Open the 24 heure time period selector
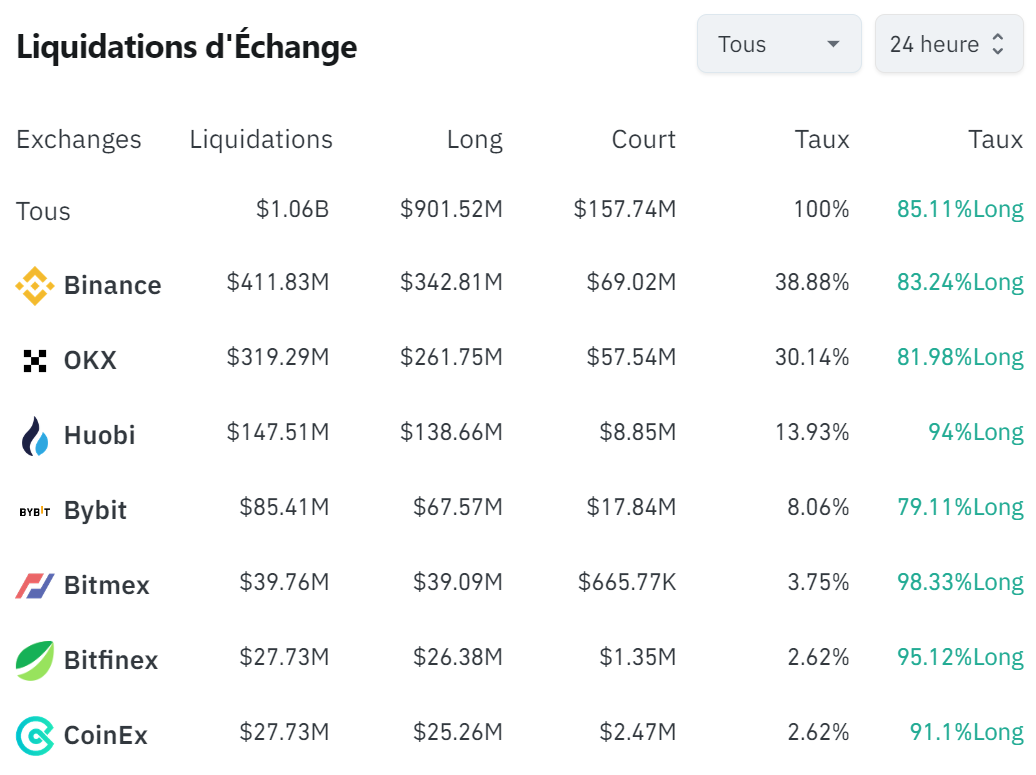 click(949, 44)
